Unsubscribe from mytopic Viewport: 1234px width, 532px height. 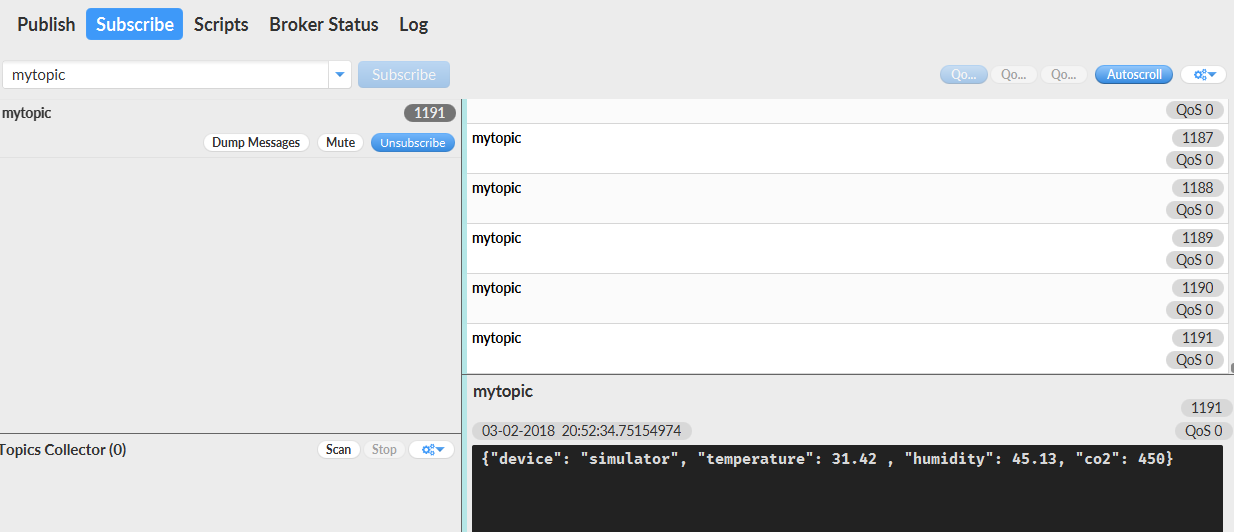pyautogui.click(x=412, y=143)
